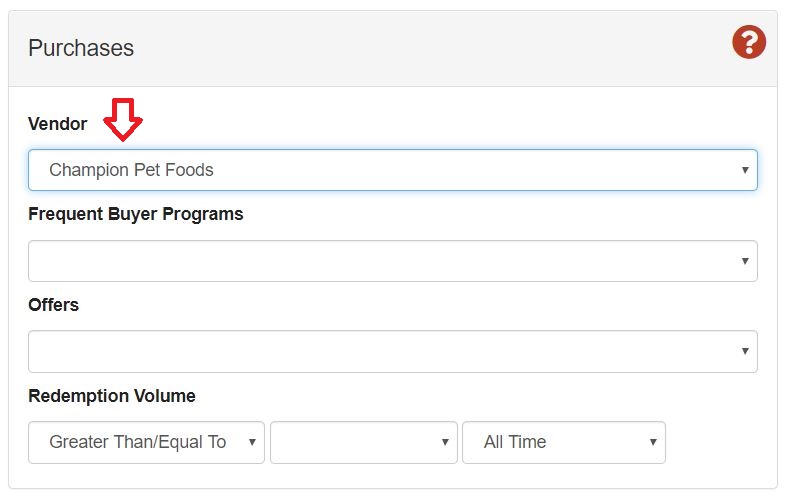Click the Offers field label
The height and width of the screenshot is (498, 787).
point(54,305)
